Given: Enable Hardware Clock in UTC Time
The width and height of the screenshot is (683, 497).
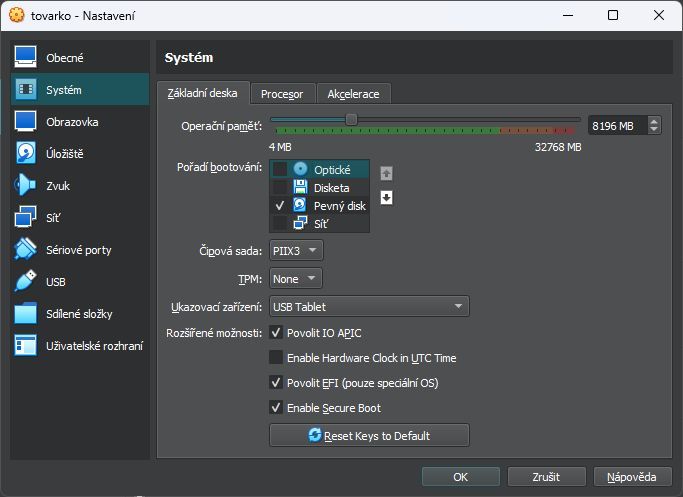Looking at the screenshot, I should click(276, 357).
